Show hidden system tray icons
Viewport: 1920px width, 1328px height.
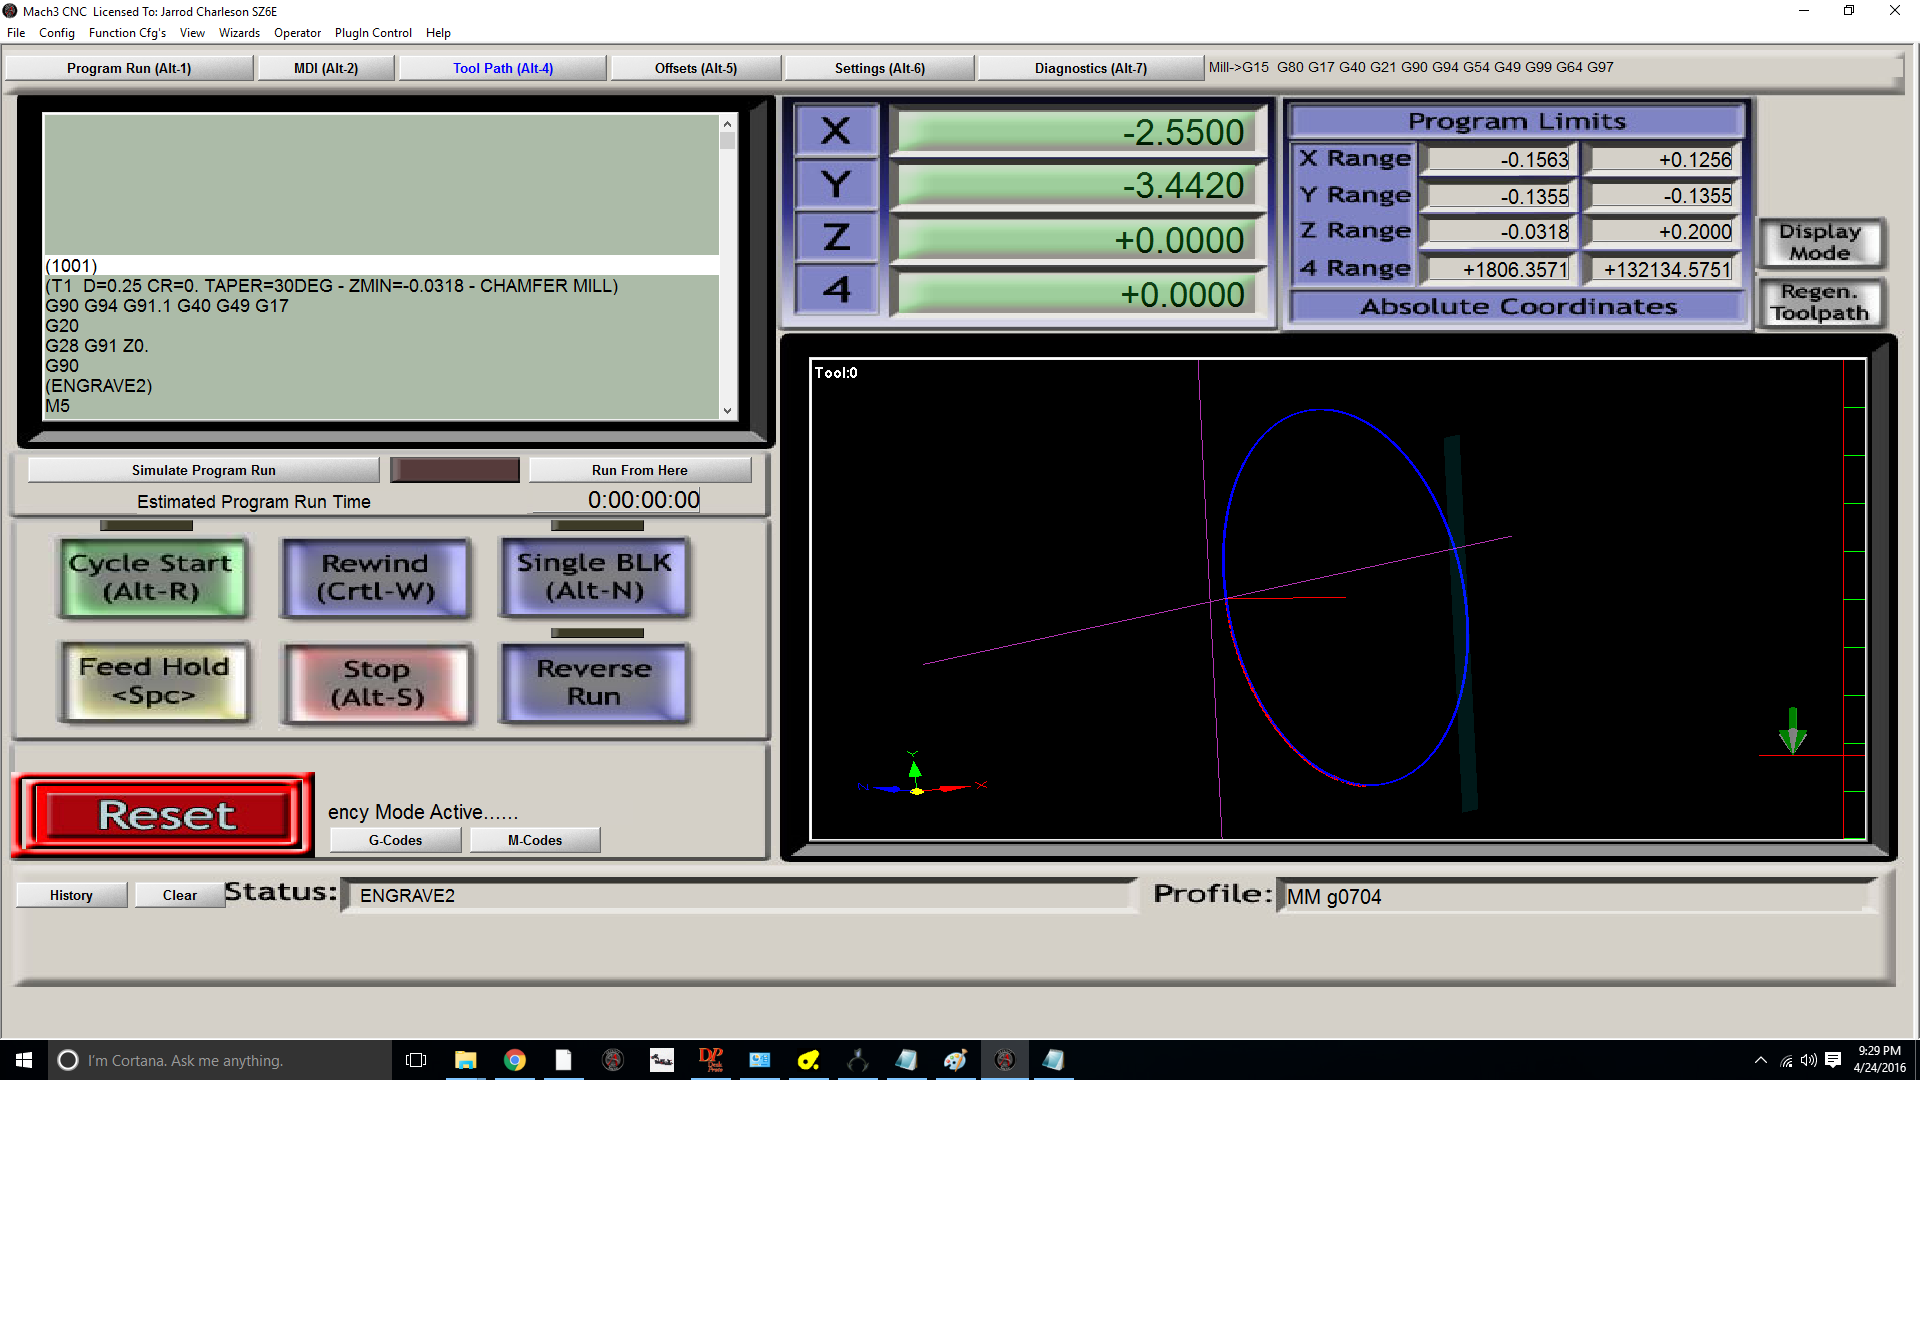click(x=1760, y=1060)
